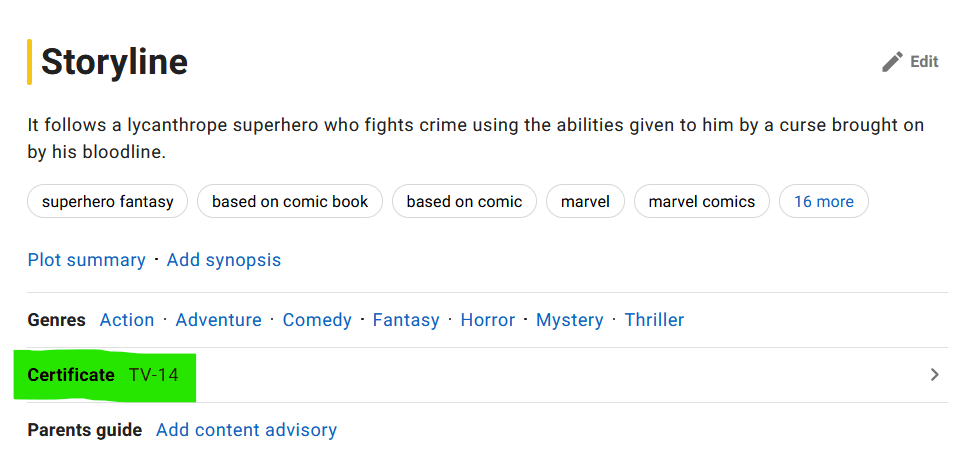Go to the Comedy genre
The image size is (969, 457).
[317, 320]
